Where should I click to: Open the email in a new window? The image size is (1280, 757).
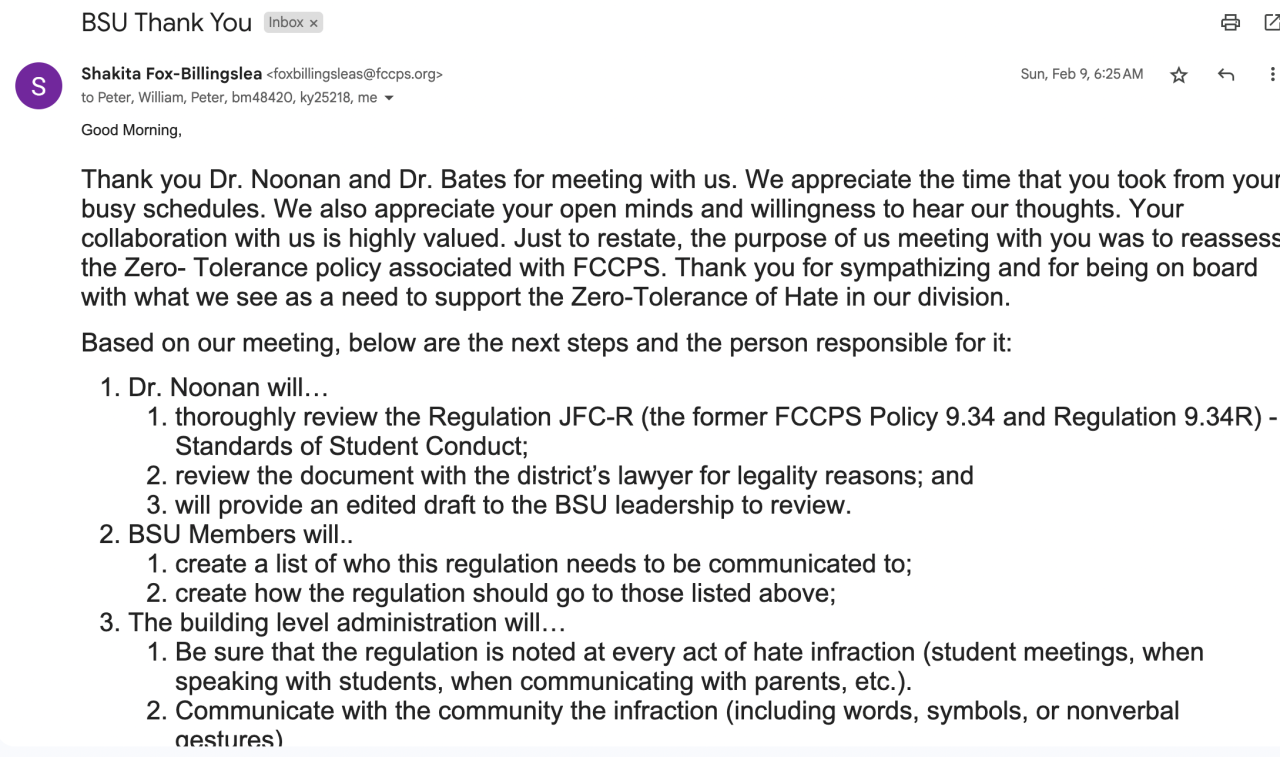pos(1272,23)
